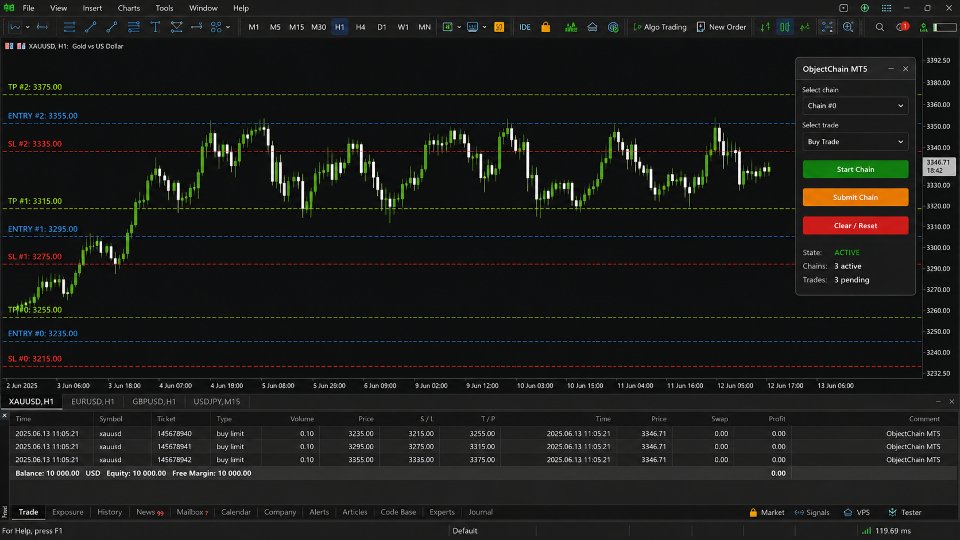Click the red Clear / Reset button

[855, 225]
